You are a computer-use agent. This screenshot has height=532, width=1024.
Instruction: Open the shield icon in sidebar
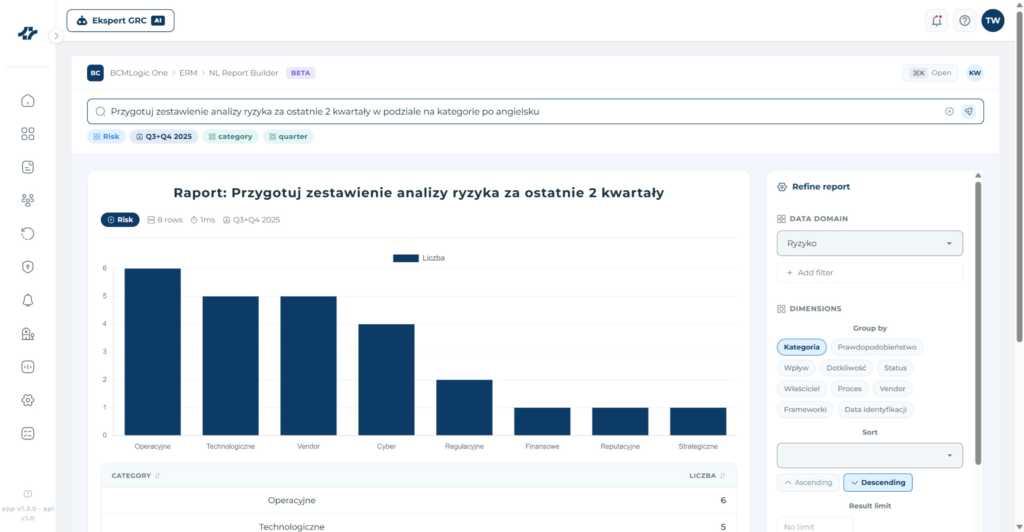click(x=27, y=267)
